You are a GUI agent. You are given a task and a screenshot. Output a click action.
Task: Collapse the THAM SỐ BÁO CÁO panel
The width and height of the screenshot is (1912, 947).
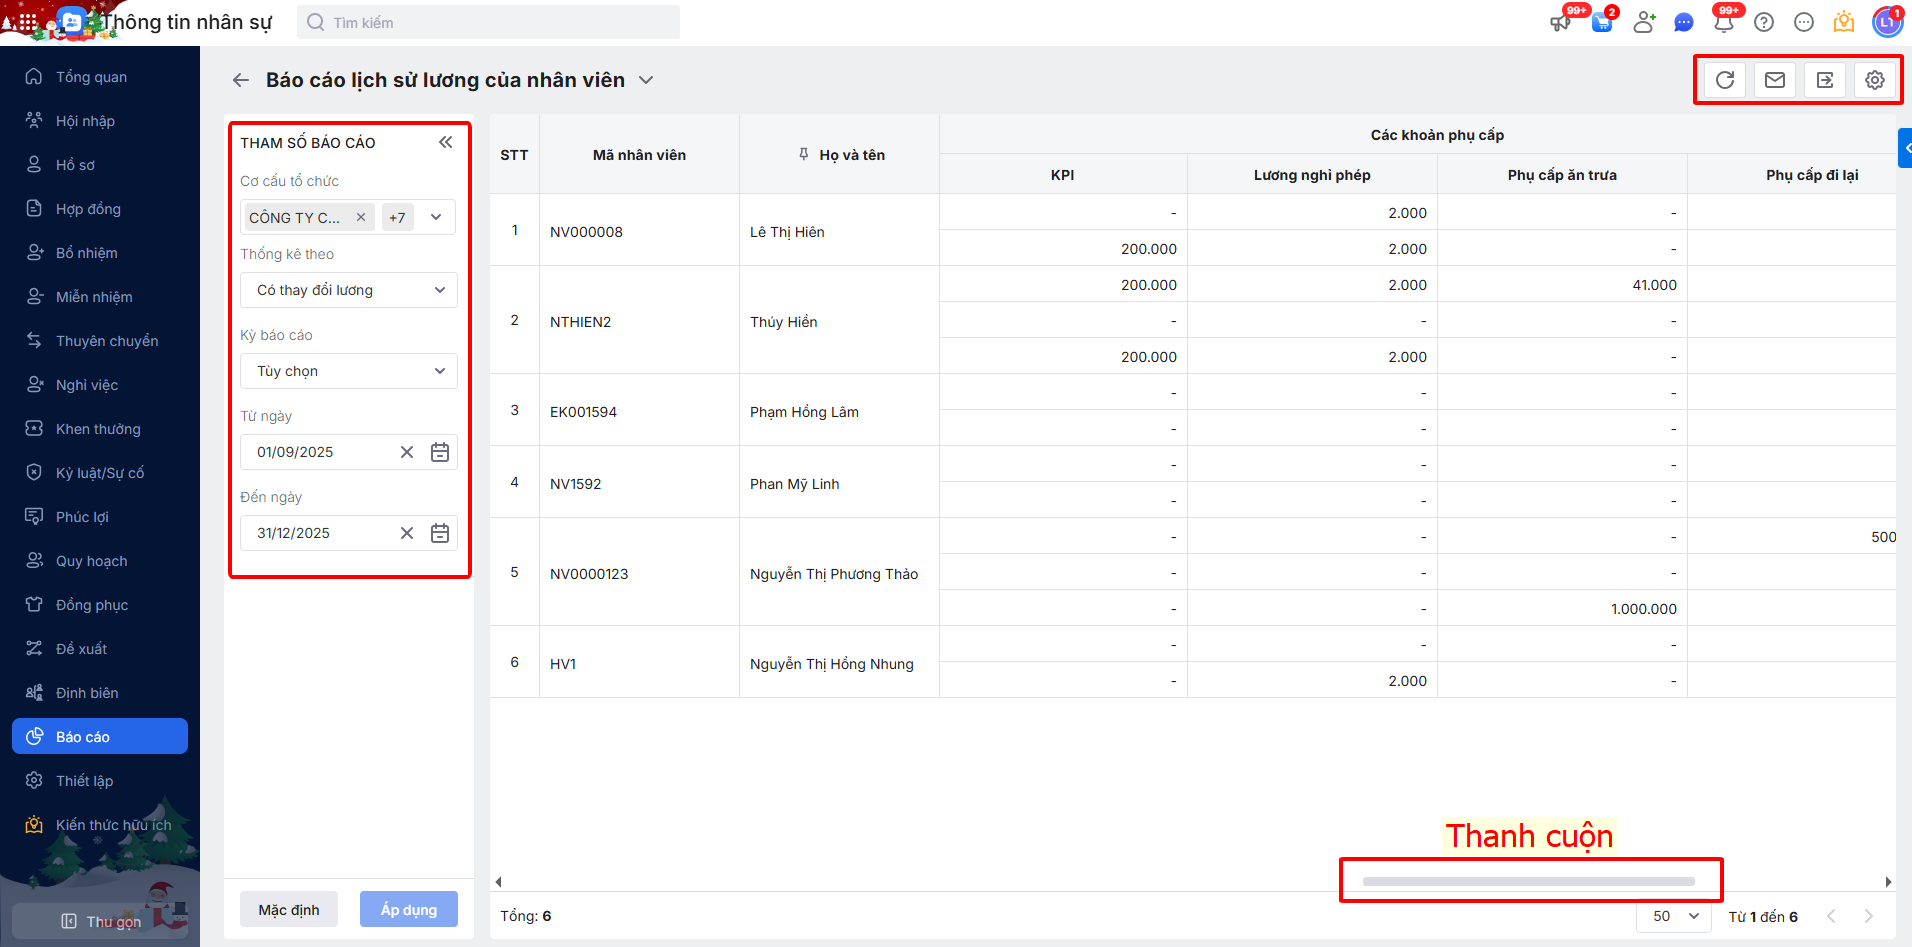point(446,142)
